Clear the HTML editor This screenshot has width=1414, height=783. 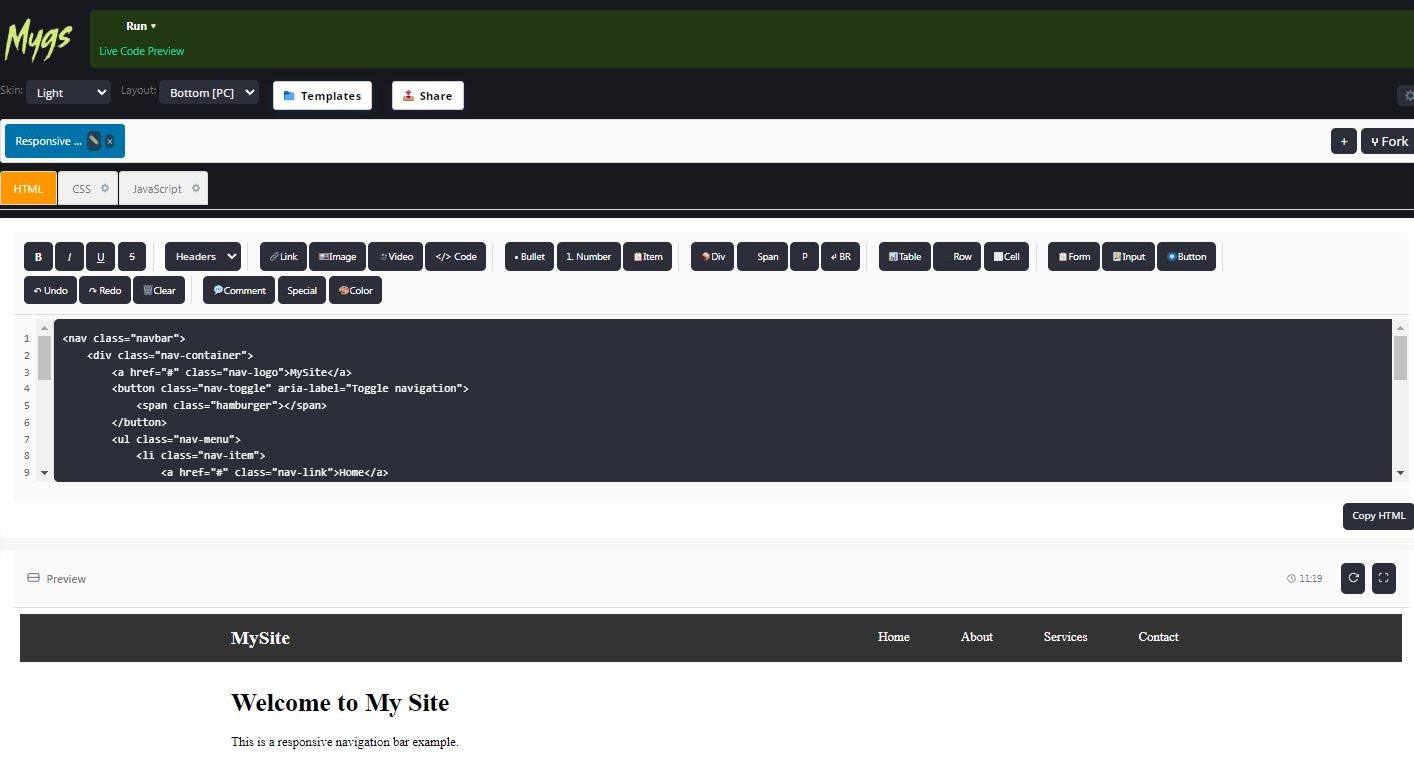coord(159,291)
